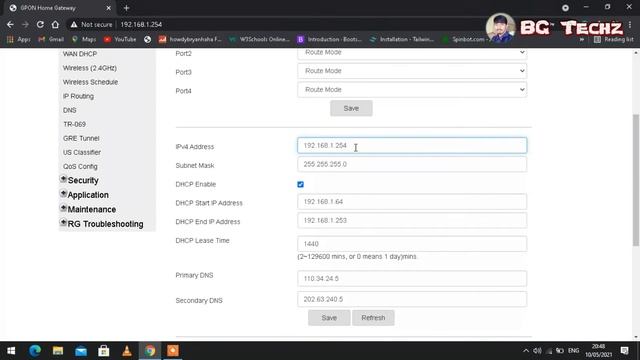Viewport: 640px width, 360px height.
Task: Open the Windows Start menu
Action: [11, 351]
